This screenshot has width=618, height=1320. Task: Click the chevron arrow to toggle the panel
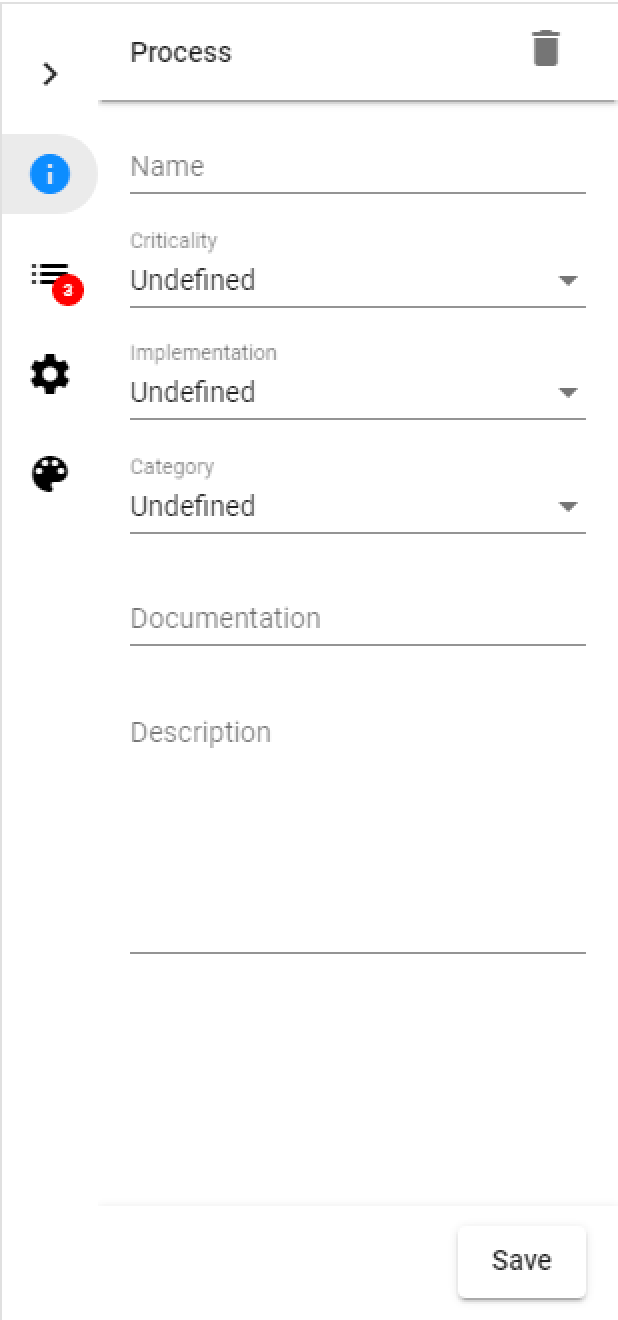50,74
